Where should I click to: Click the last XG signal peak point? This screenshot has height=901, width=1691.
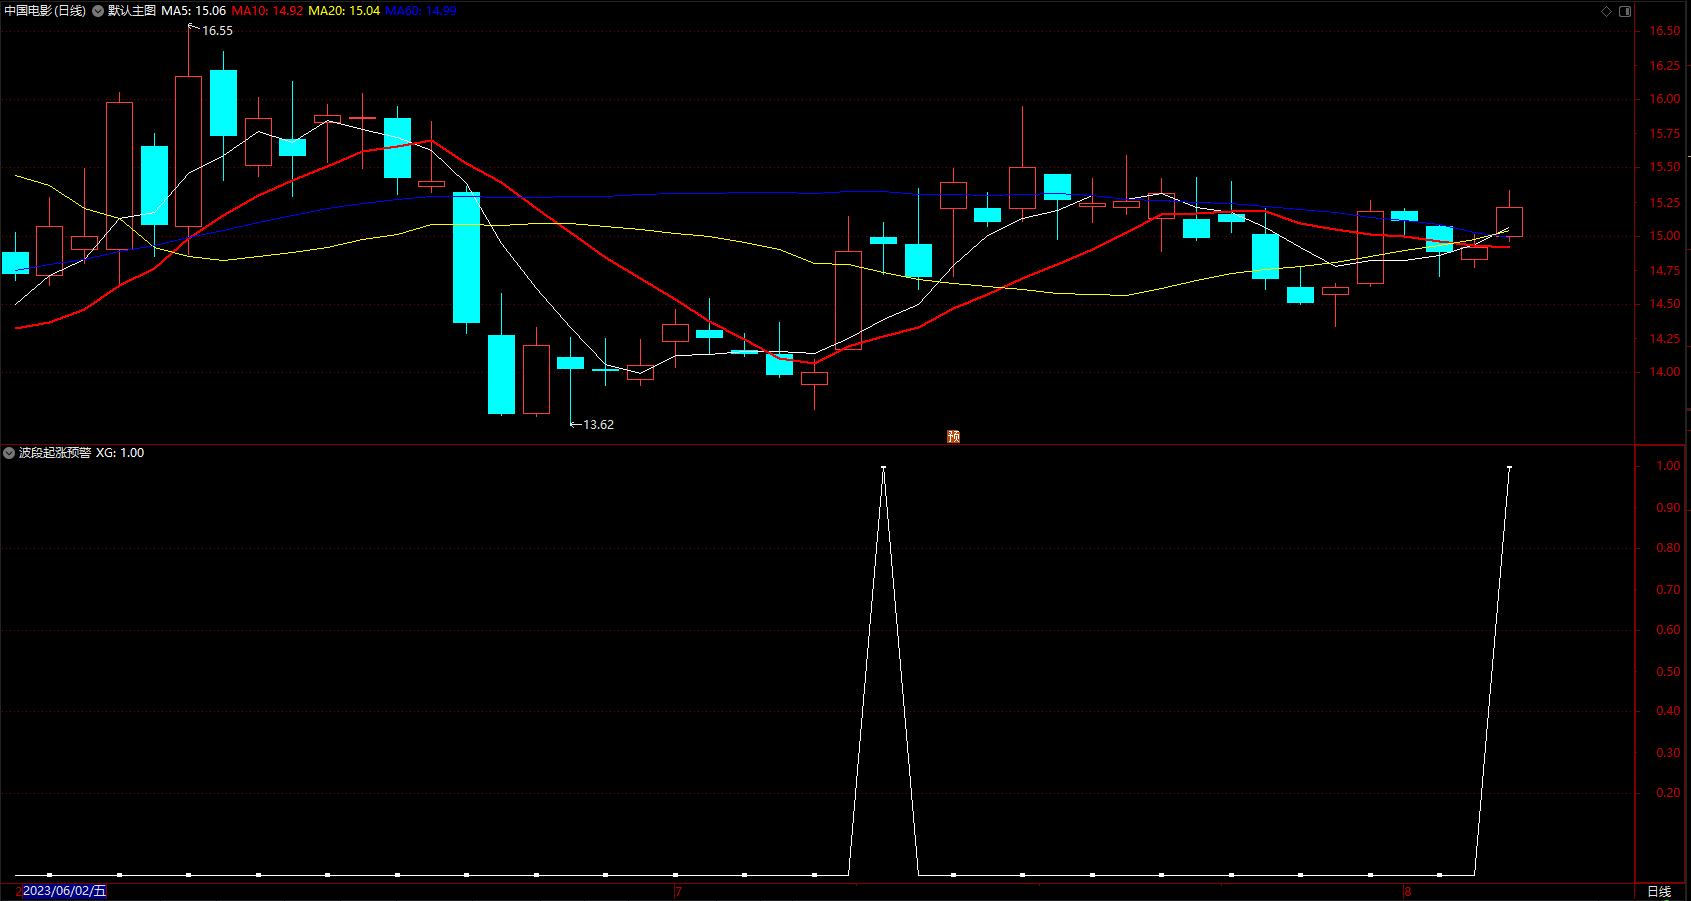tap(1509, 467)
